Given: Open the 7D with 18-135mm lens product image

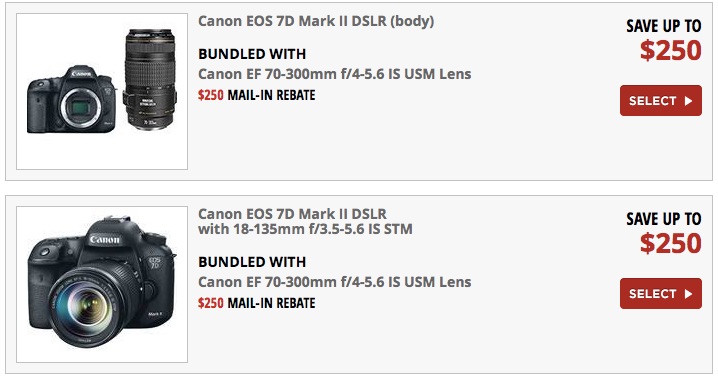Looking at the screenshot, I should point(102,284).
